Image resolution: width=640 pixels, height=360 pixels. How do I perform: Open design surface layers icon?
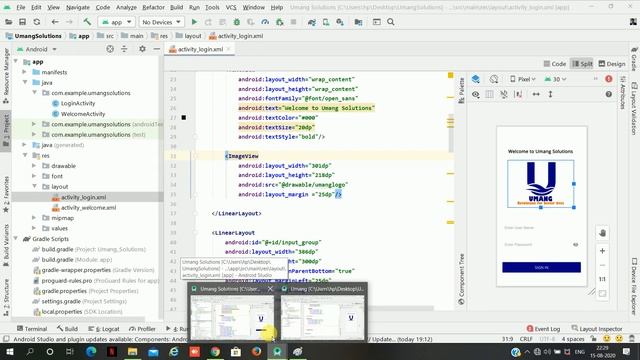(476, 79)
